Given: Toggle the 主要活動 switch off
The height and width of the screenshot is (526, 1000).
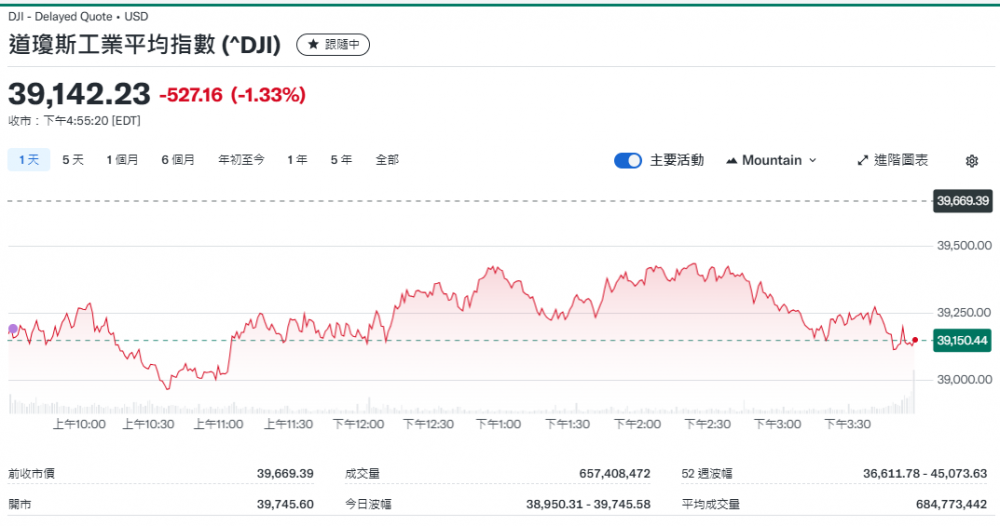Looking at the screenshot, I should 628,160.
